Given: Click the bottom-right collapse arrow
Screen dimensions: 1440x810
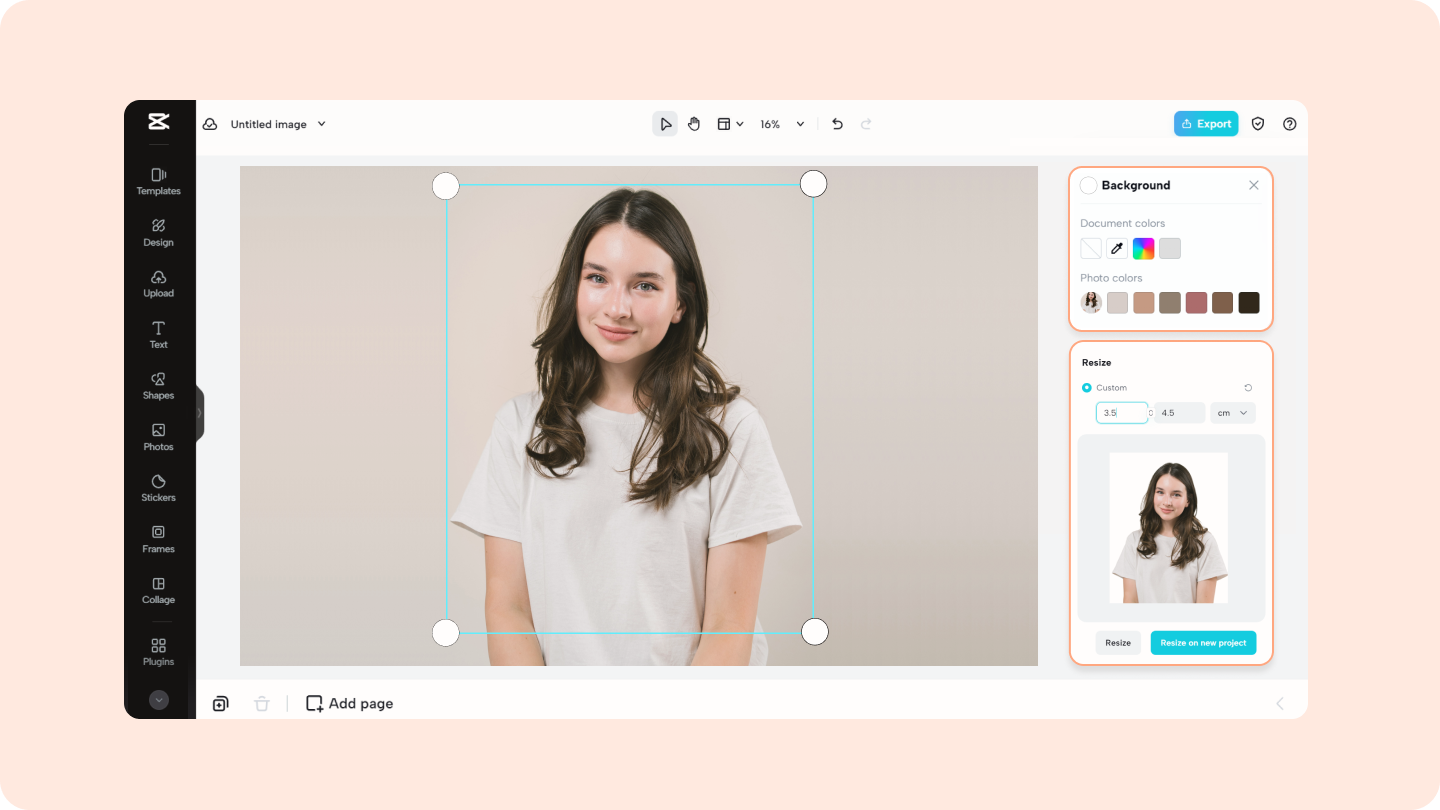Looking at the screenshot, I should pos(1280,704).
